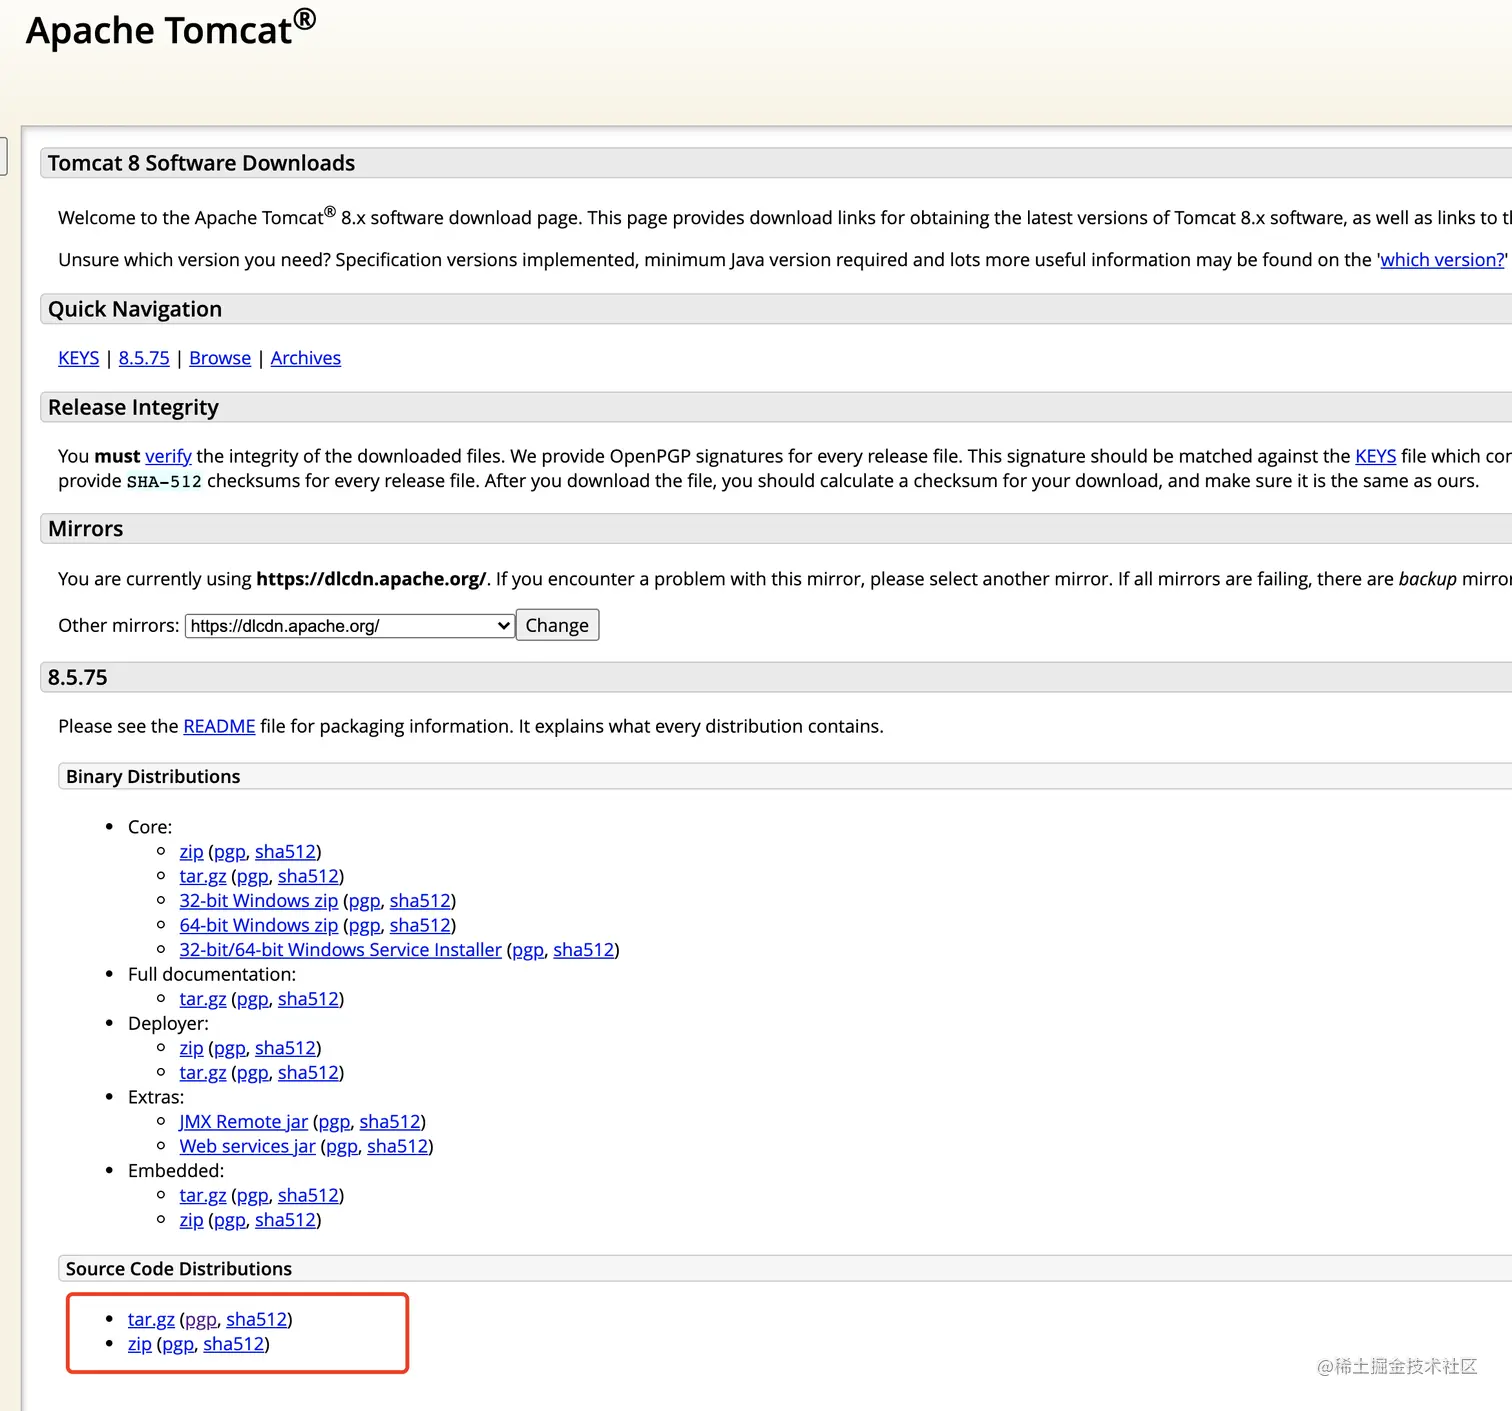This screenshot has height=1411, width=1512.
Task: Open pgp for 32-bit Windows zip
Action: (x=365, y=901)
